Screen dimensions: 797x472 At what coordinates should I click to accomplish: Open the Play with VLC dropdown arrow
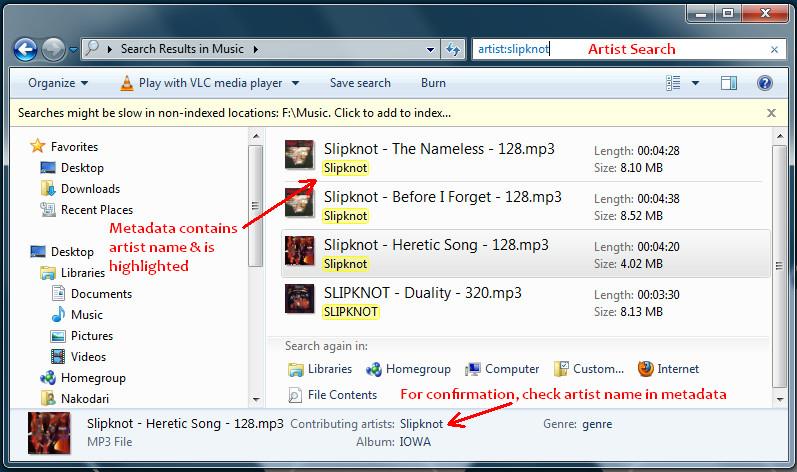point(295,83)
